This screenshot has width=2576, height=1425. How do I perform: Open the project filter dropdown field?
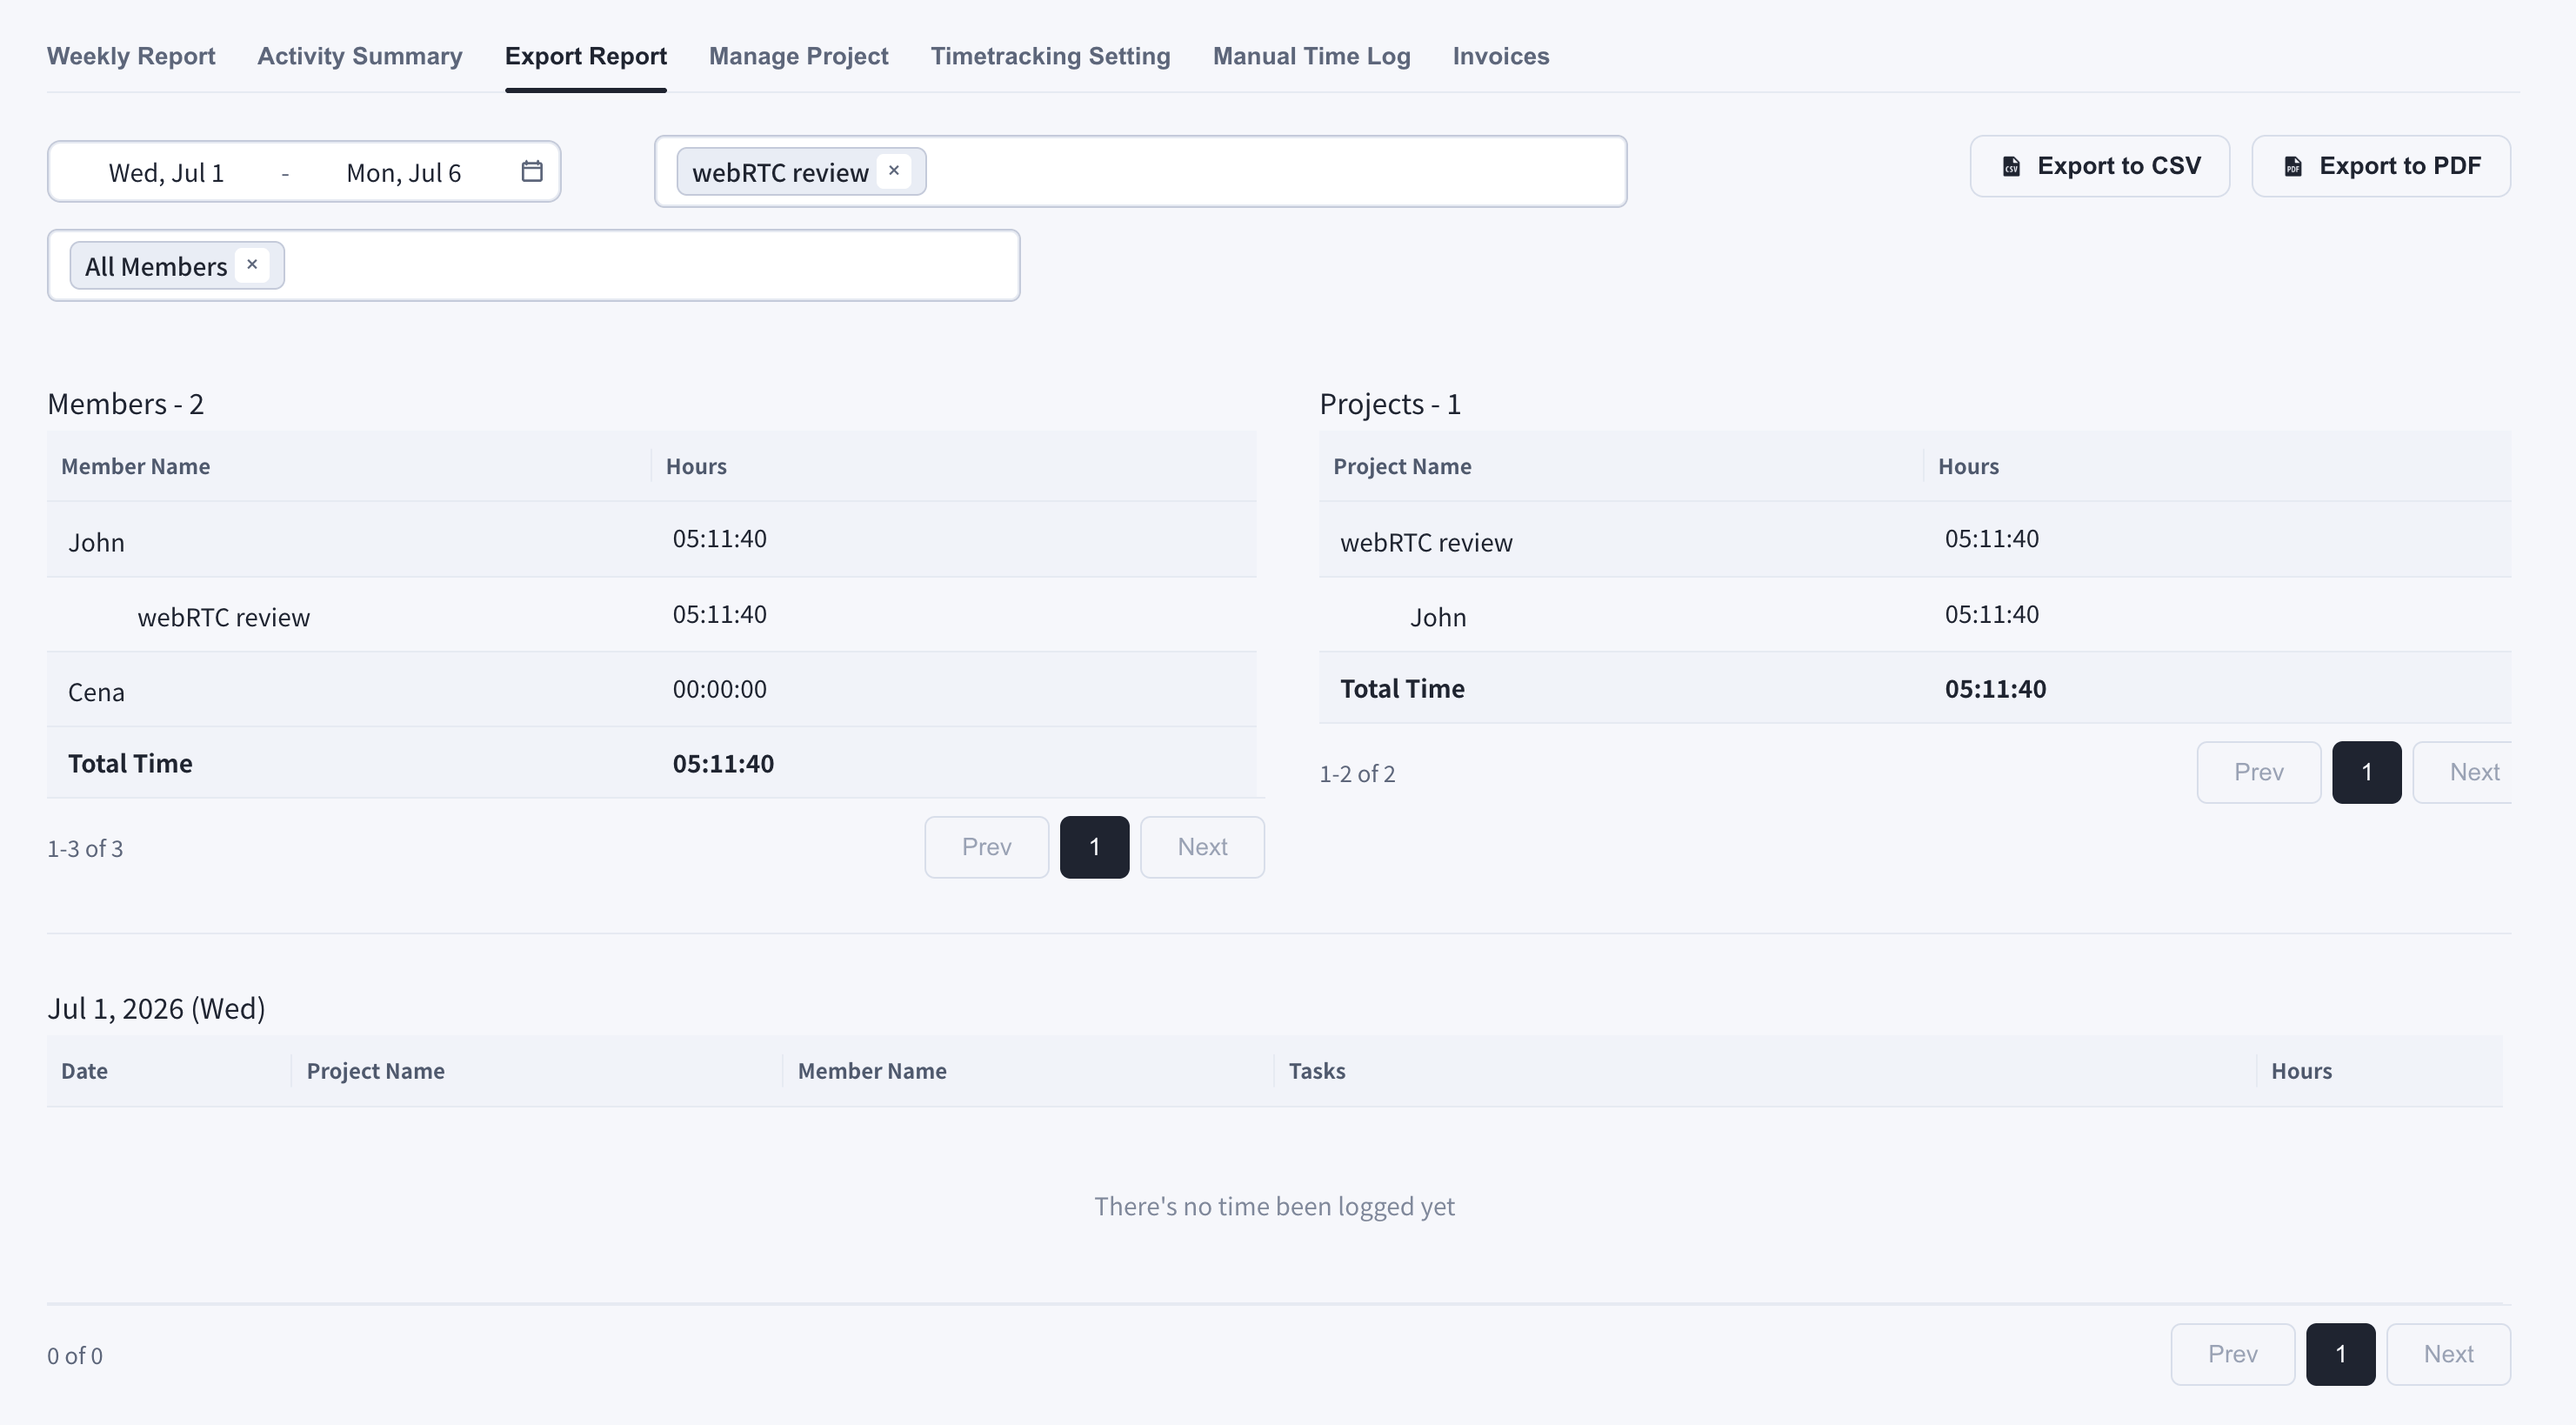click(x=1141, y=171)
